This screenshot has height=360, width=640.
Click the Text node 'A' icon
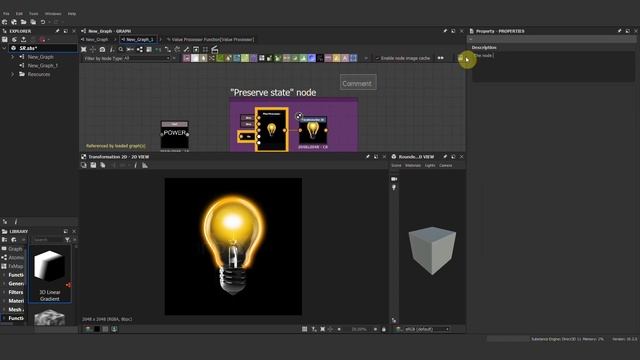(345, 58)
